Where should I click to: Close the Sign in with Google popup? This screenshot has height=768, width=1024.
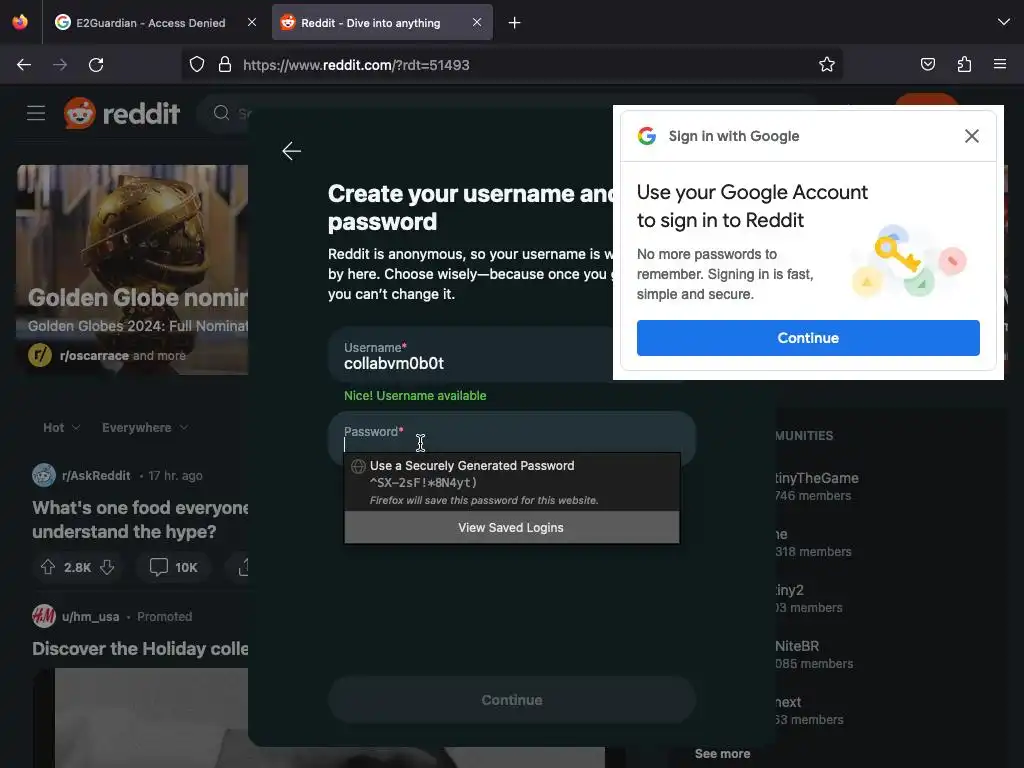click(x=972, y=136)
